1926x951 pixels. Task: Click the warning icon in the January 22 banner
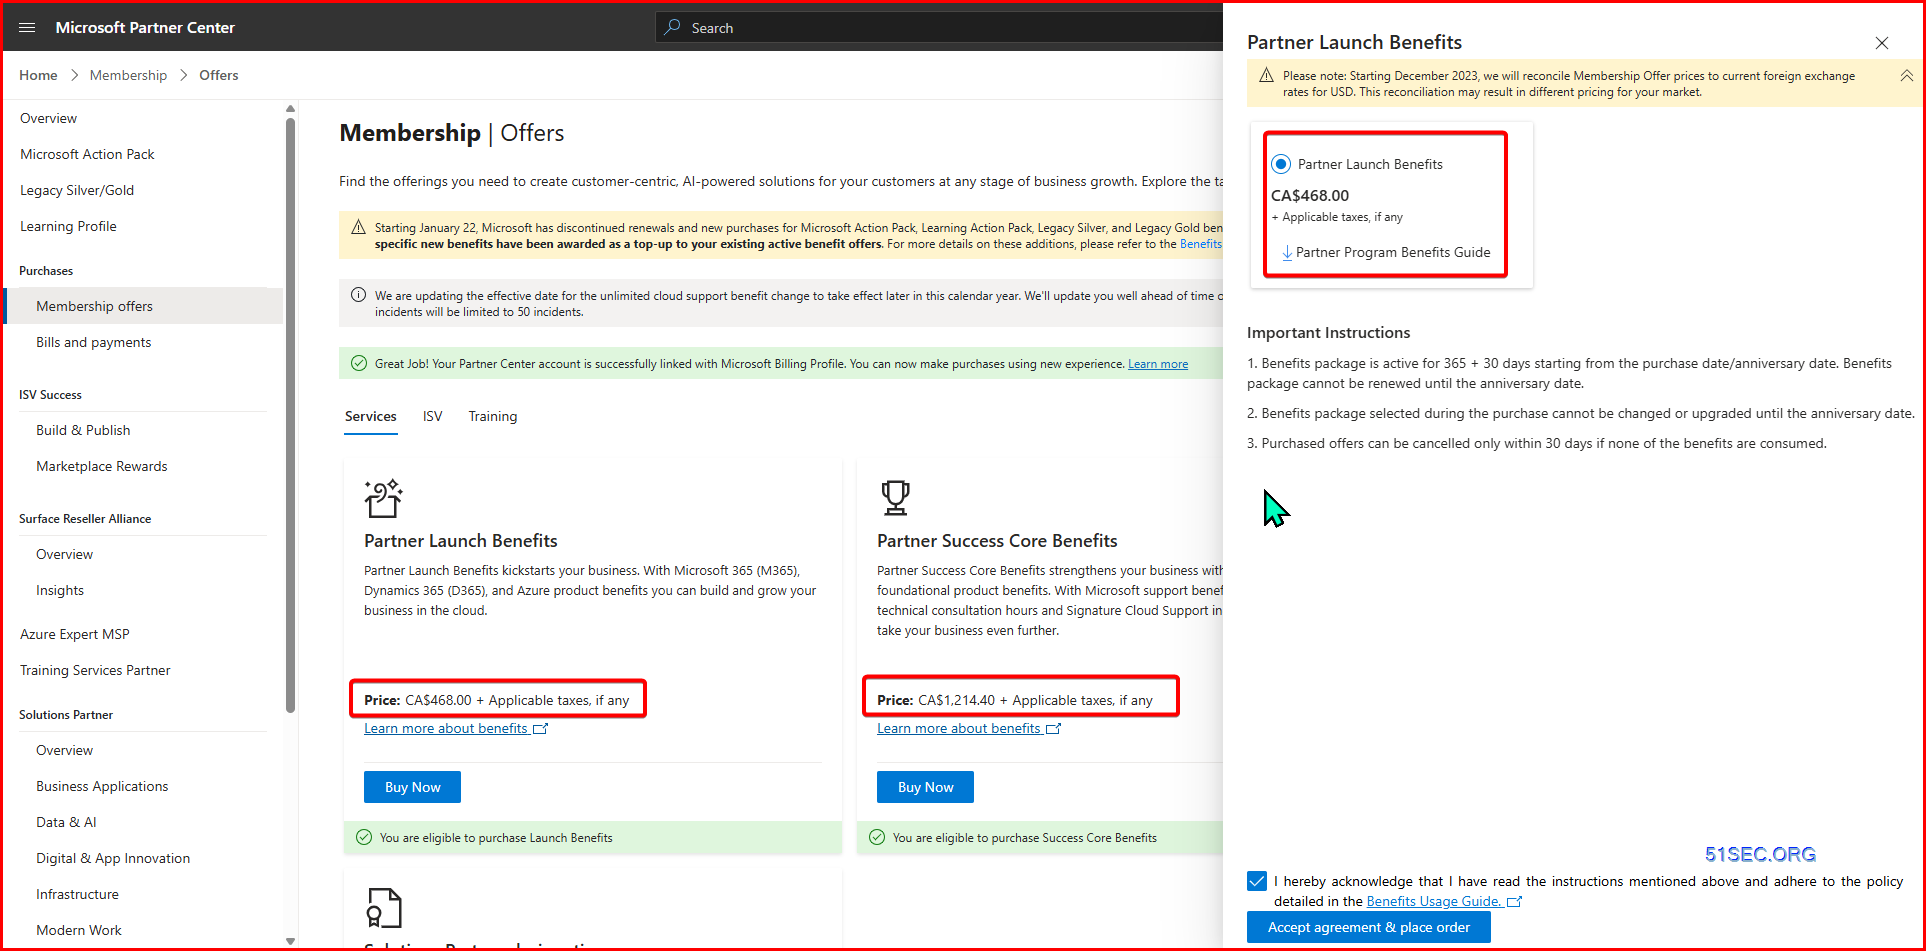click(x=358, y=228)
